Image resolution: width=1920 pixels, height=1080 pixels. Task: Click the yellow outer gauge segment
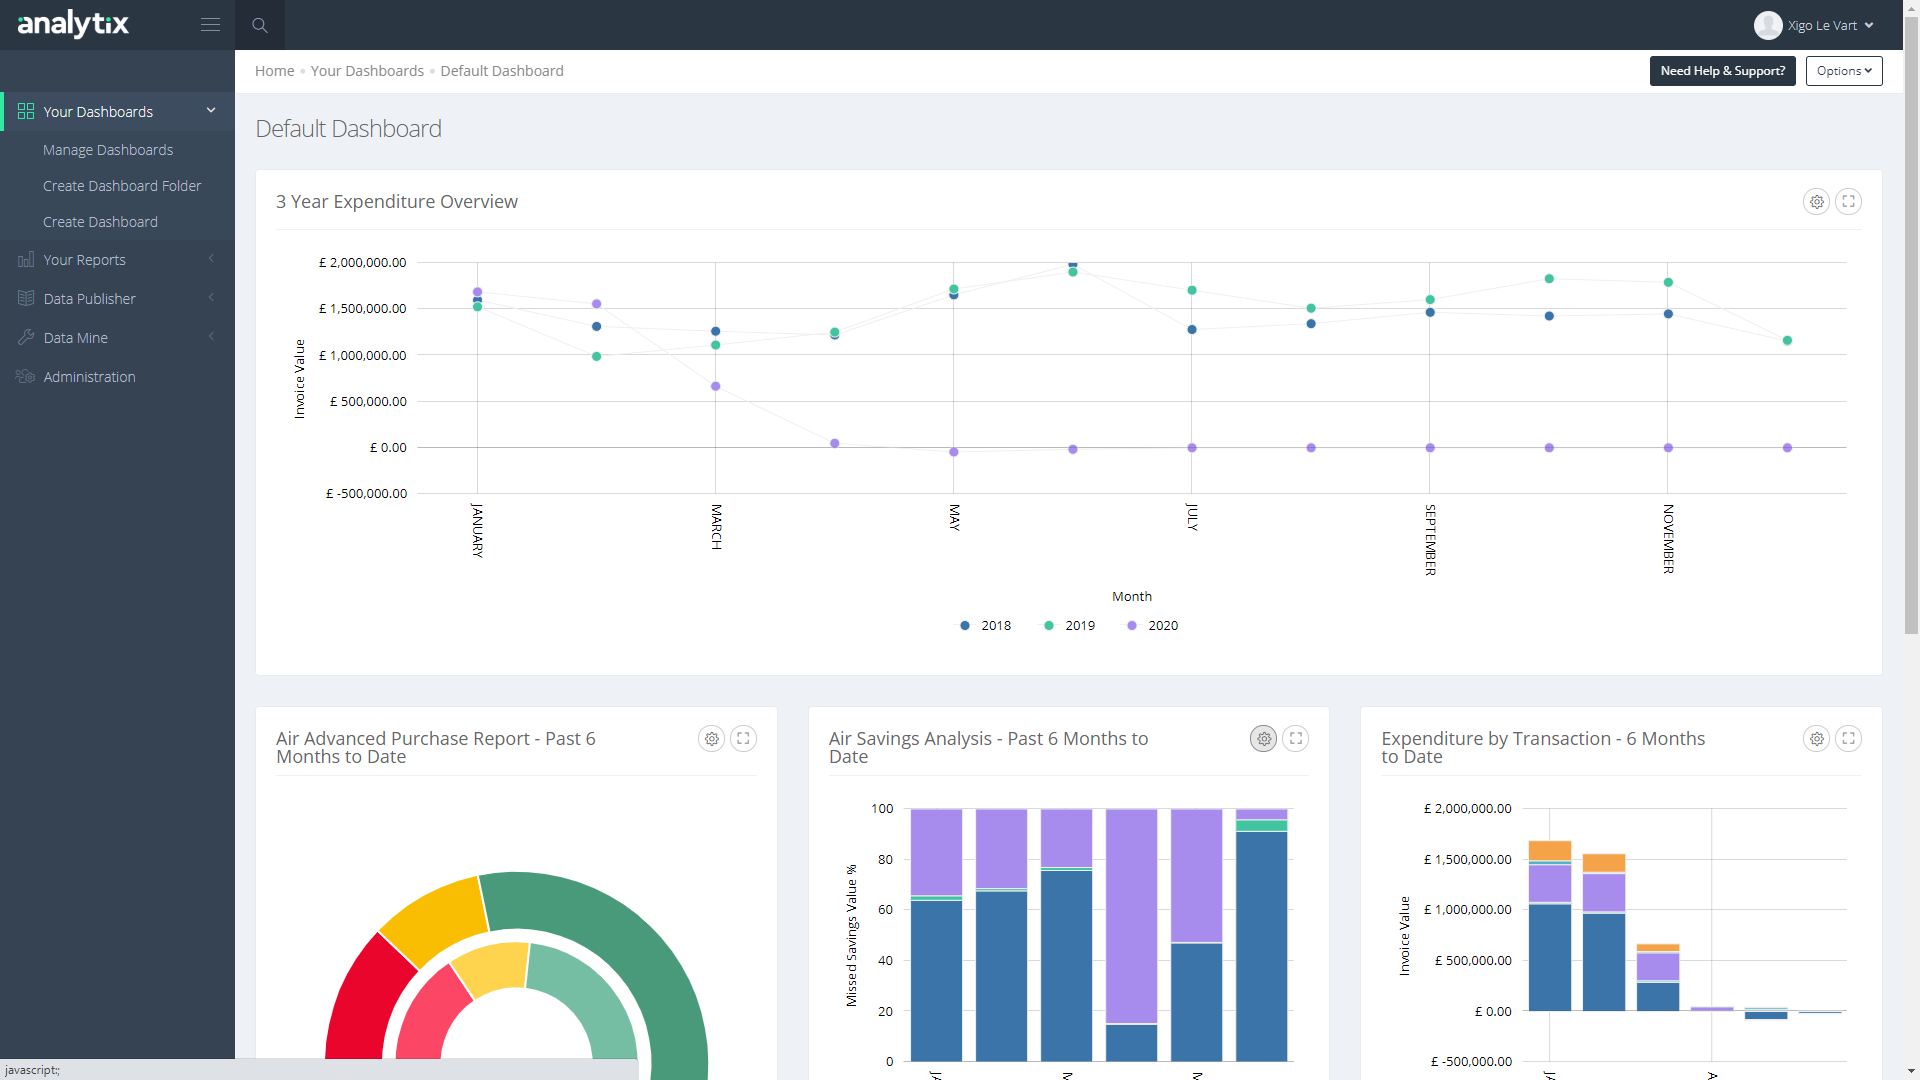click(435, 918)
